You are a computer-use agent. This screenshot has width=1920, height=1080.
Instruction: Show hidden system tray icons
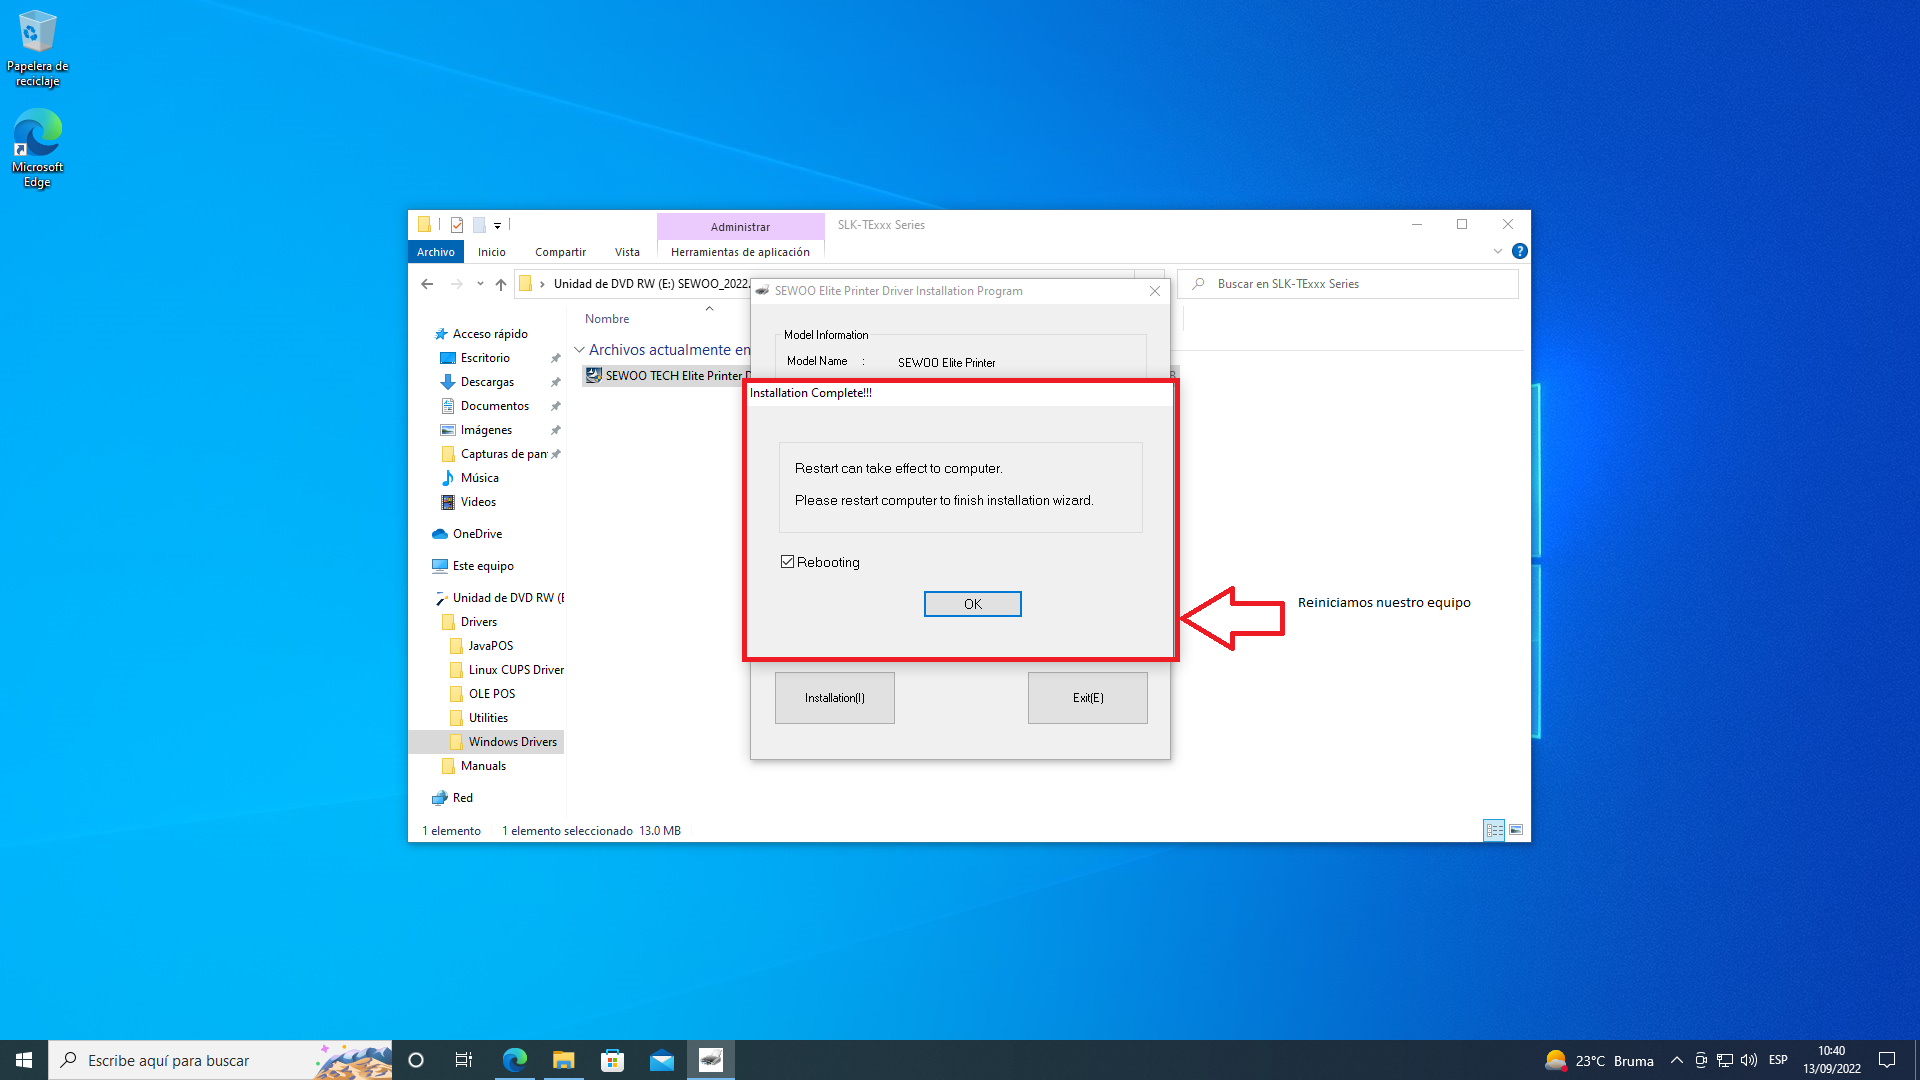tap(1676, 1060)
